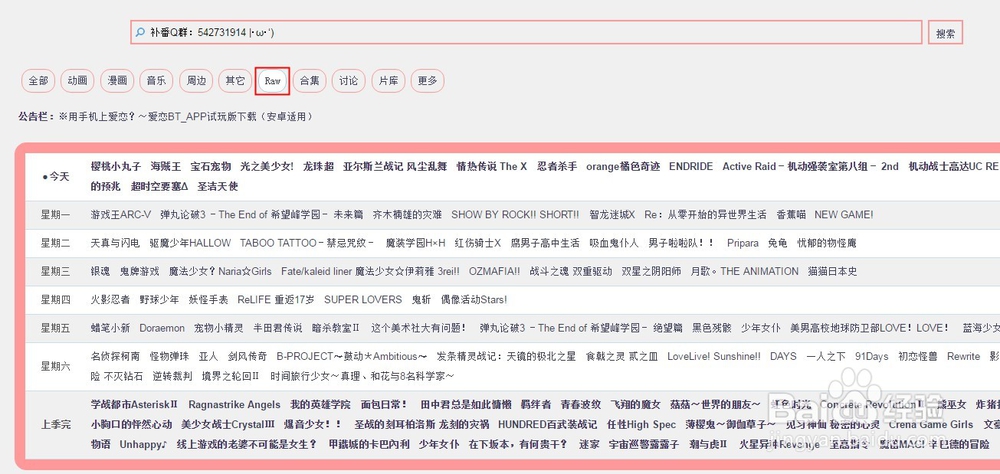Select the 音乐 category tab
The height and width of the screenshot is (474, 1000).
click(156, 81)
